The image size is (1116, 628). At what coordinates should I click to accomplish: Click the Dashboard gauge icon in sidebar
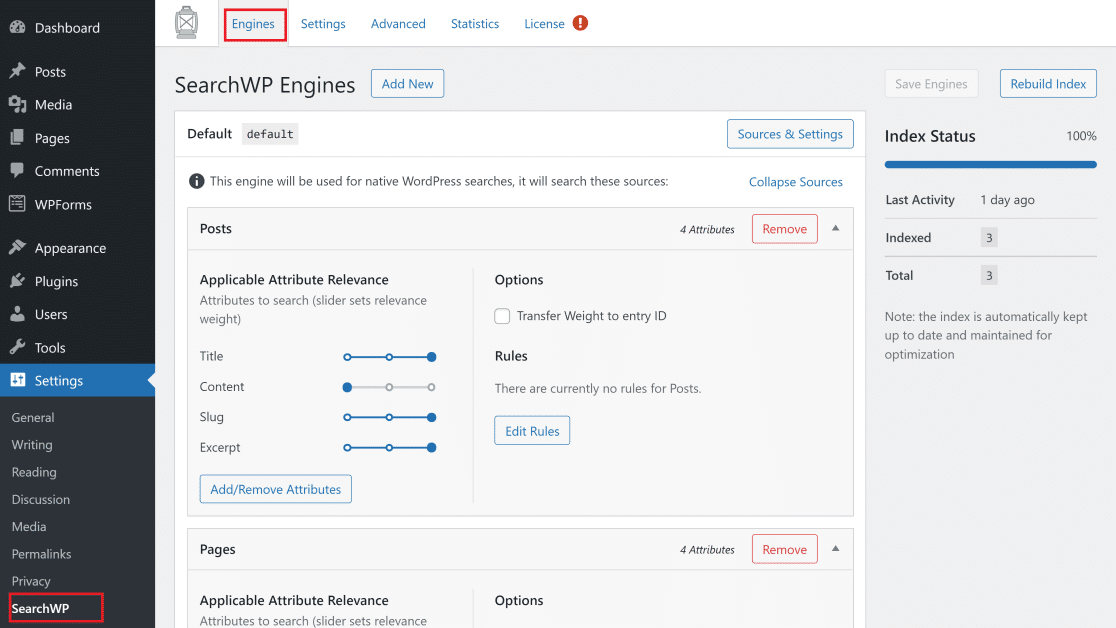coord(18,28)
